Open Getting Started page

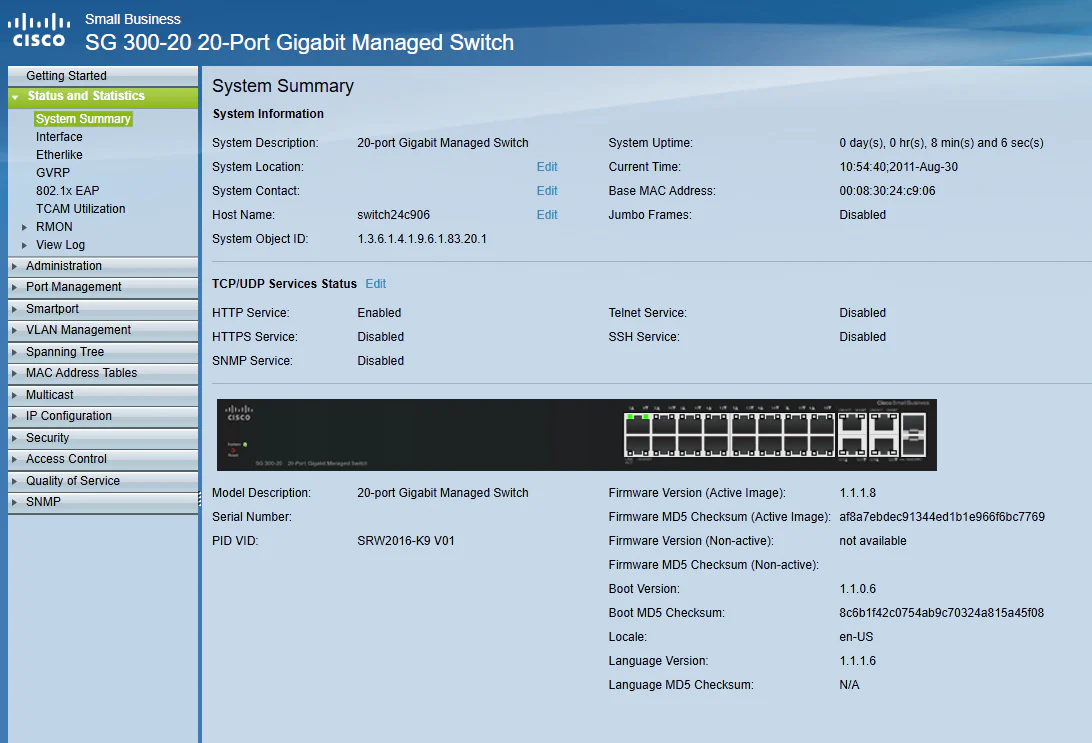(103, 76)
